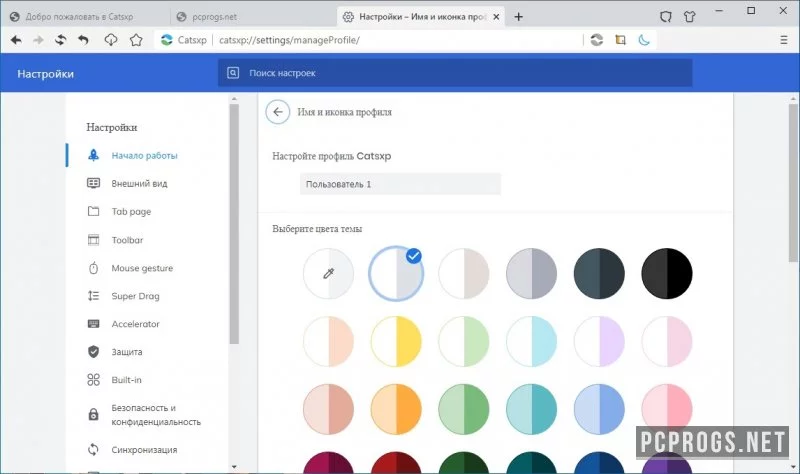Viewport: 800px width, 474px height.
Task: Switch to Добро пожаловать в Catsxp tab
Action: [80, 17]
